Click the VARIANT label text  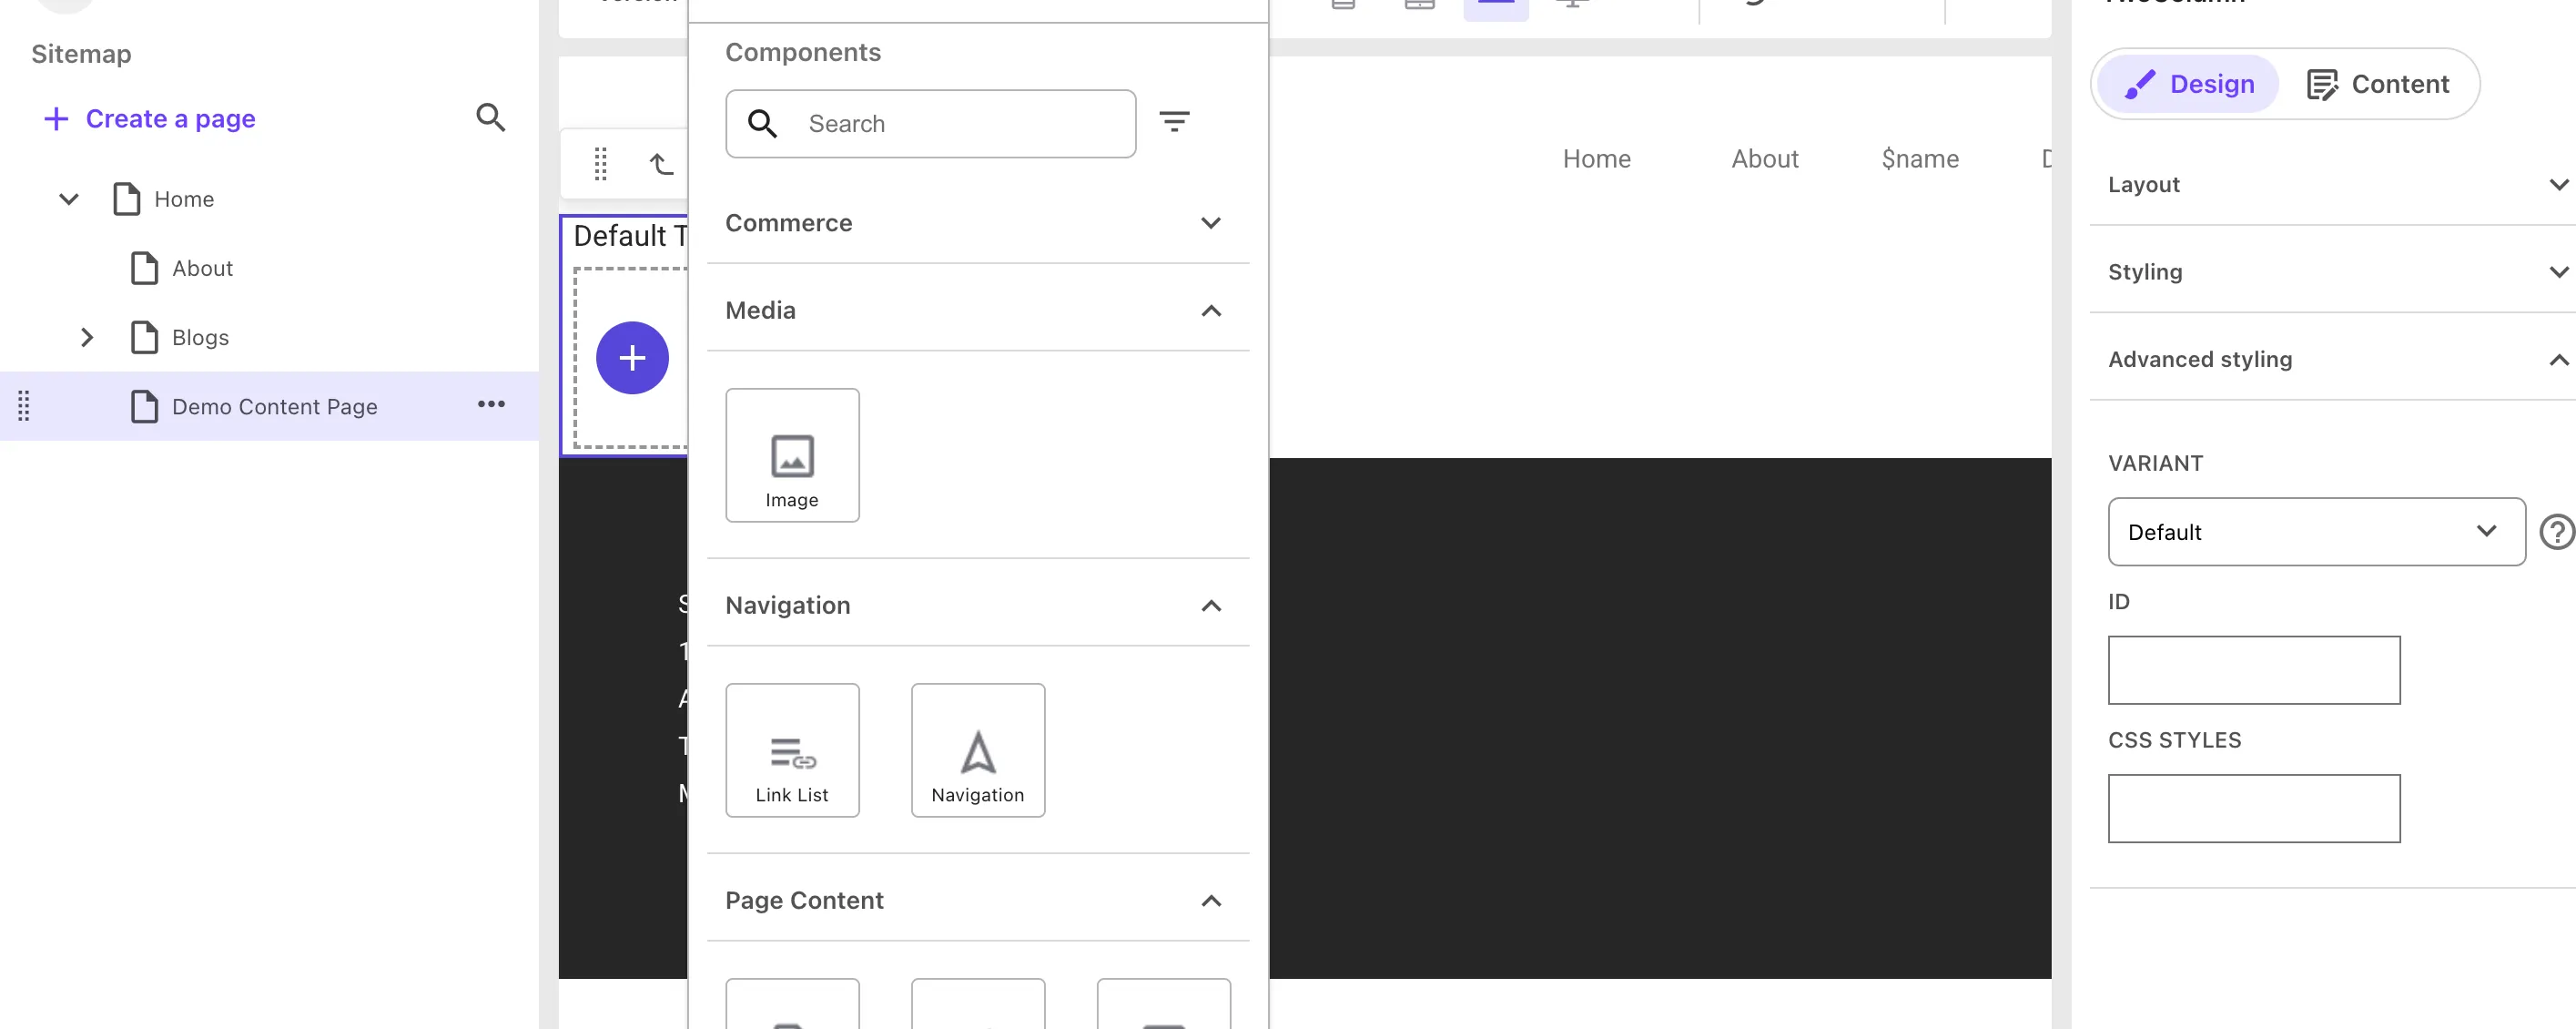tap(2155, 463)
